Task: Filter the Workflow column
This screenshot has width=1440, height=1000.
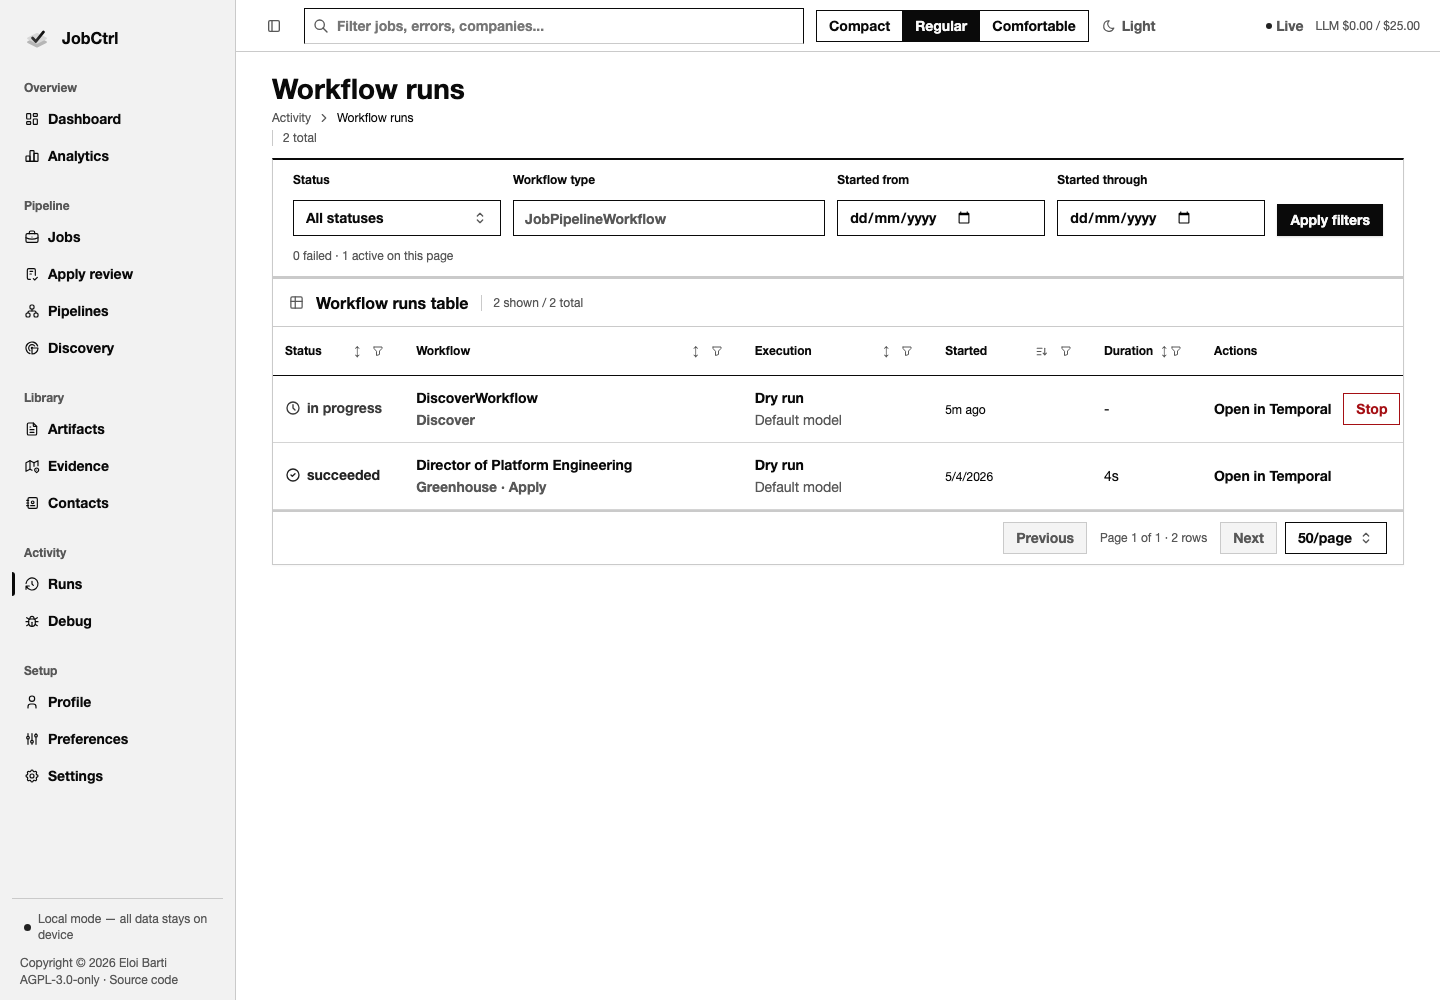Action: pos(717,351)
